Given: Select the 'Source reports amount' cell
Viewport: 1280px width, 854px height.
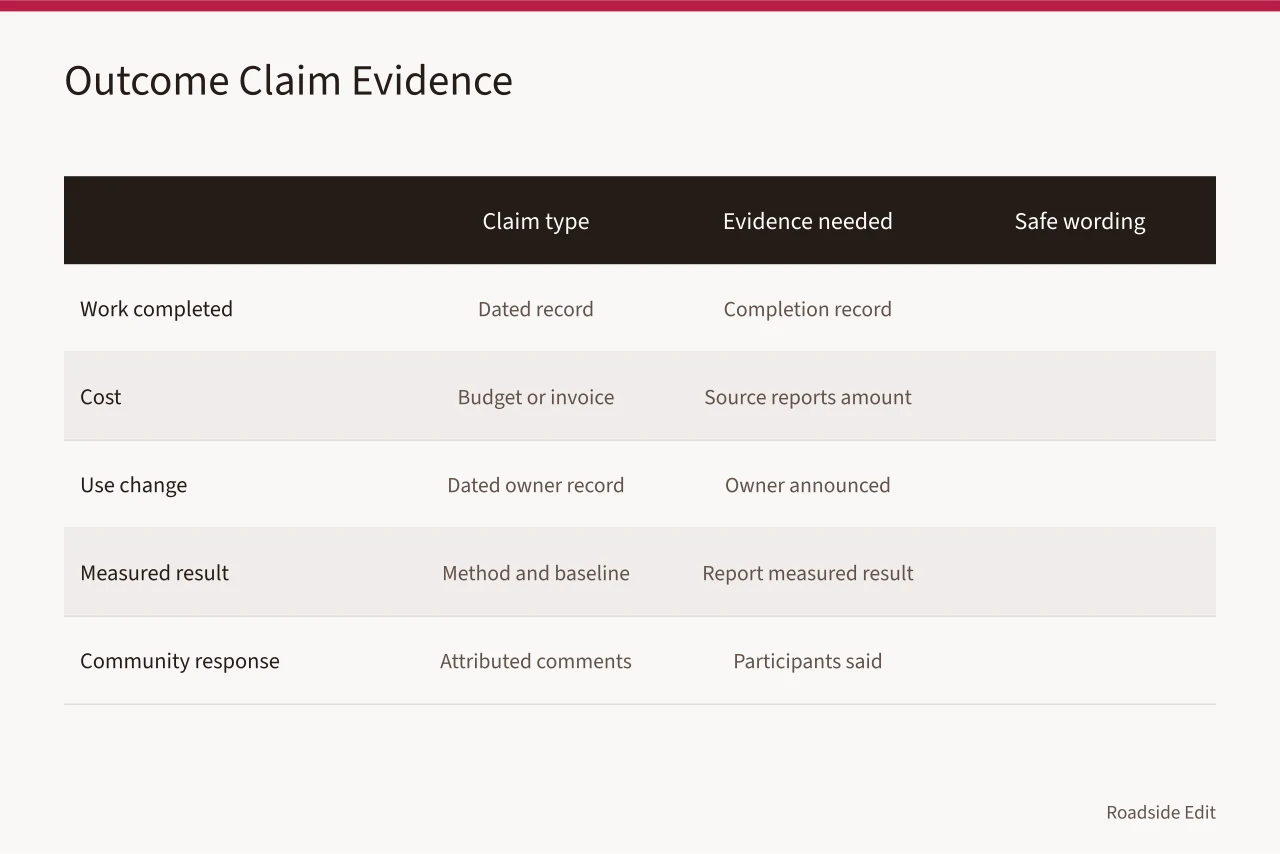Looking at the screenshot, I should click(808, 397).
